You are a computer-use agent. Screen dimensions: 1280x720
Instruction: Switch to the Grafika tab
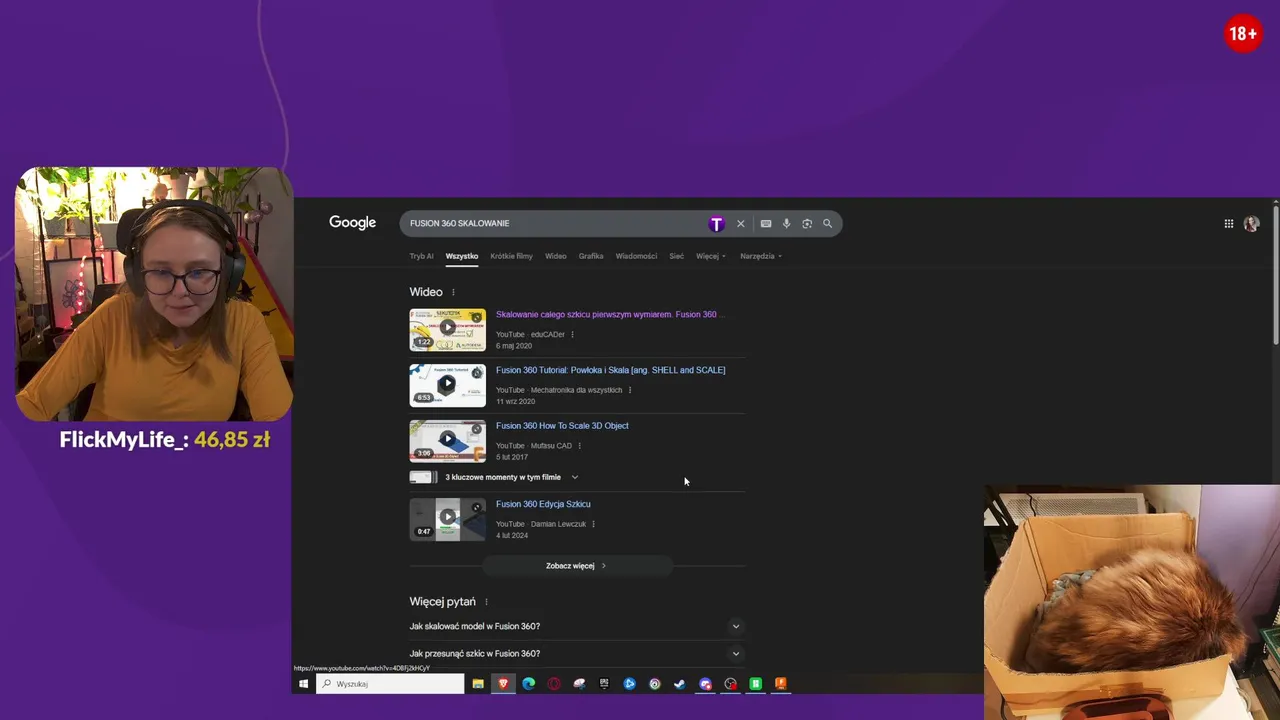591,256
